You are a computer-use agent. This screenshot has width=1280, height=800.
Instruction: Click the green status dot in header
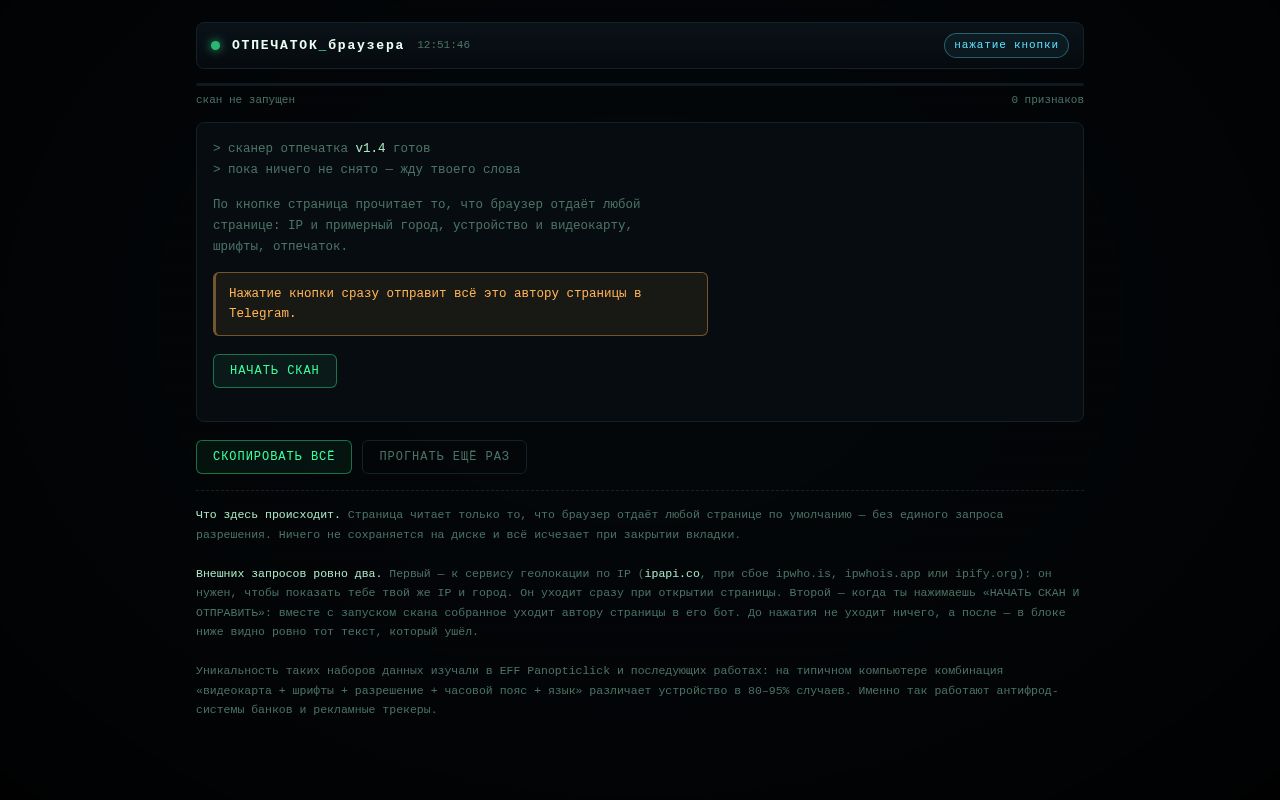click(215, 46)
